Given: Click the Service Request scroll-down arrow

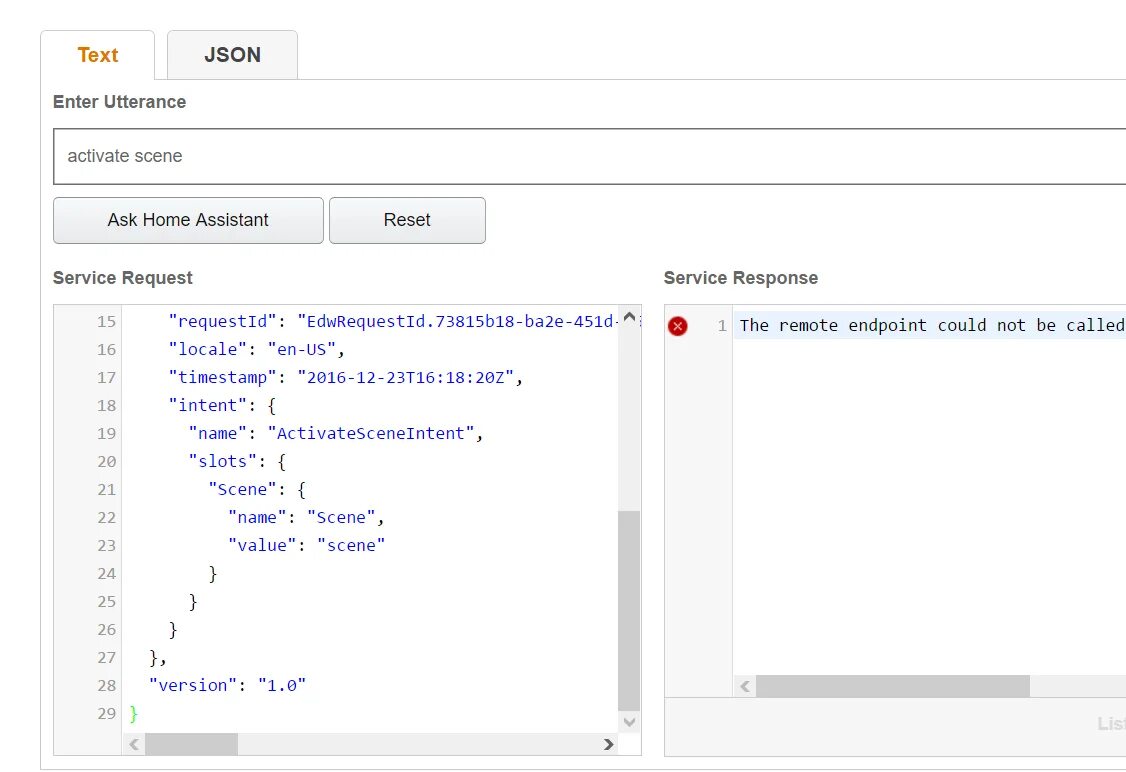Looking at the screenshot, I should (629, 721).
